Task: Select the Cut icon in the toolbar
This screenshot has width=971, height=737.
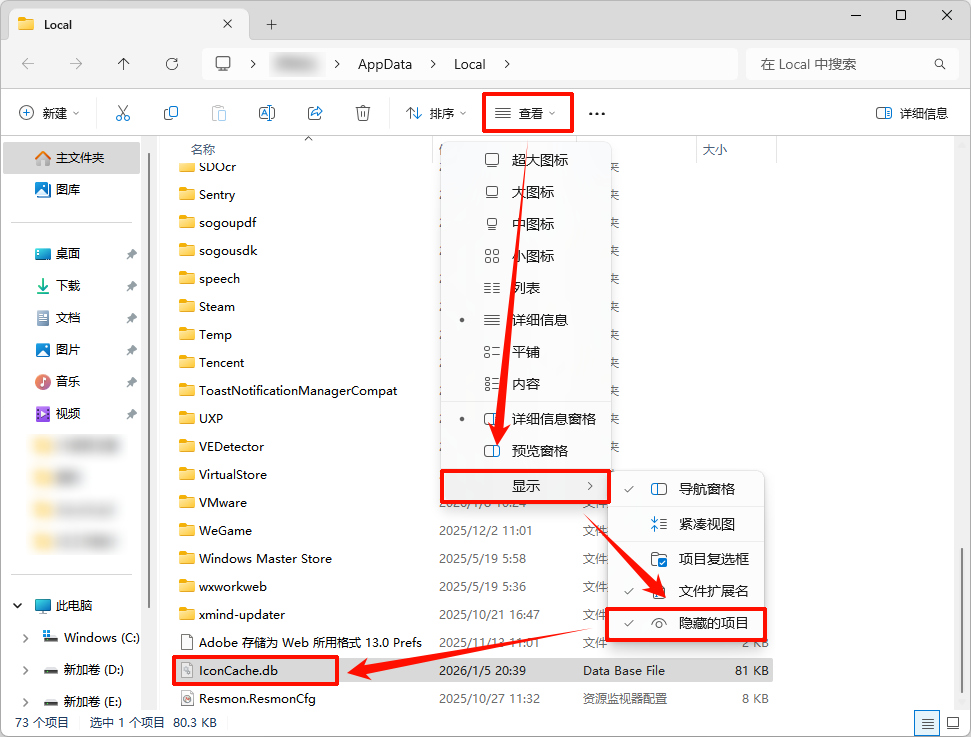Action: 123,112
